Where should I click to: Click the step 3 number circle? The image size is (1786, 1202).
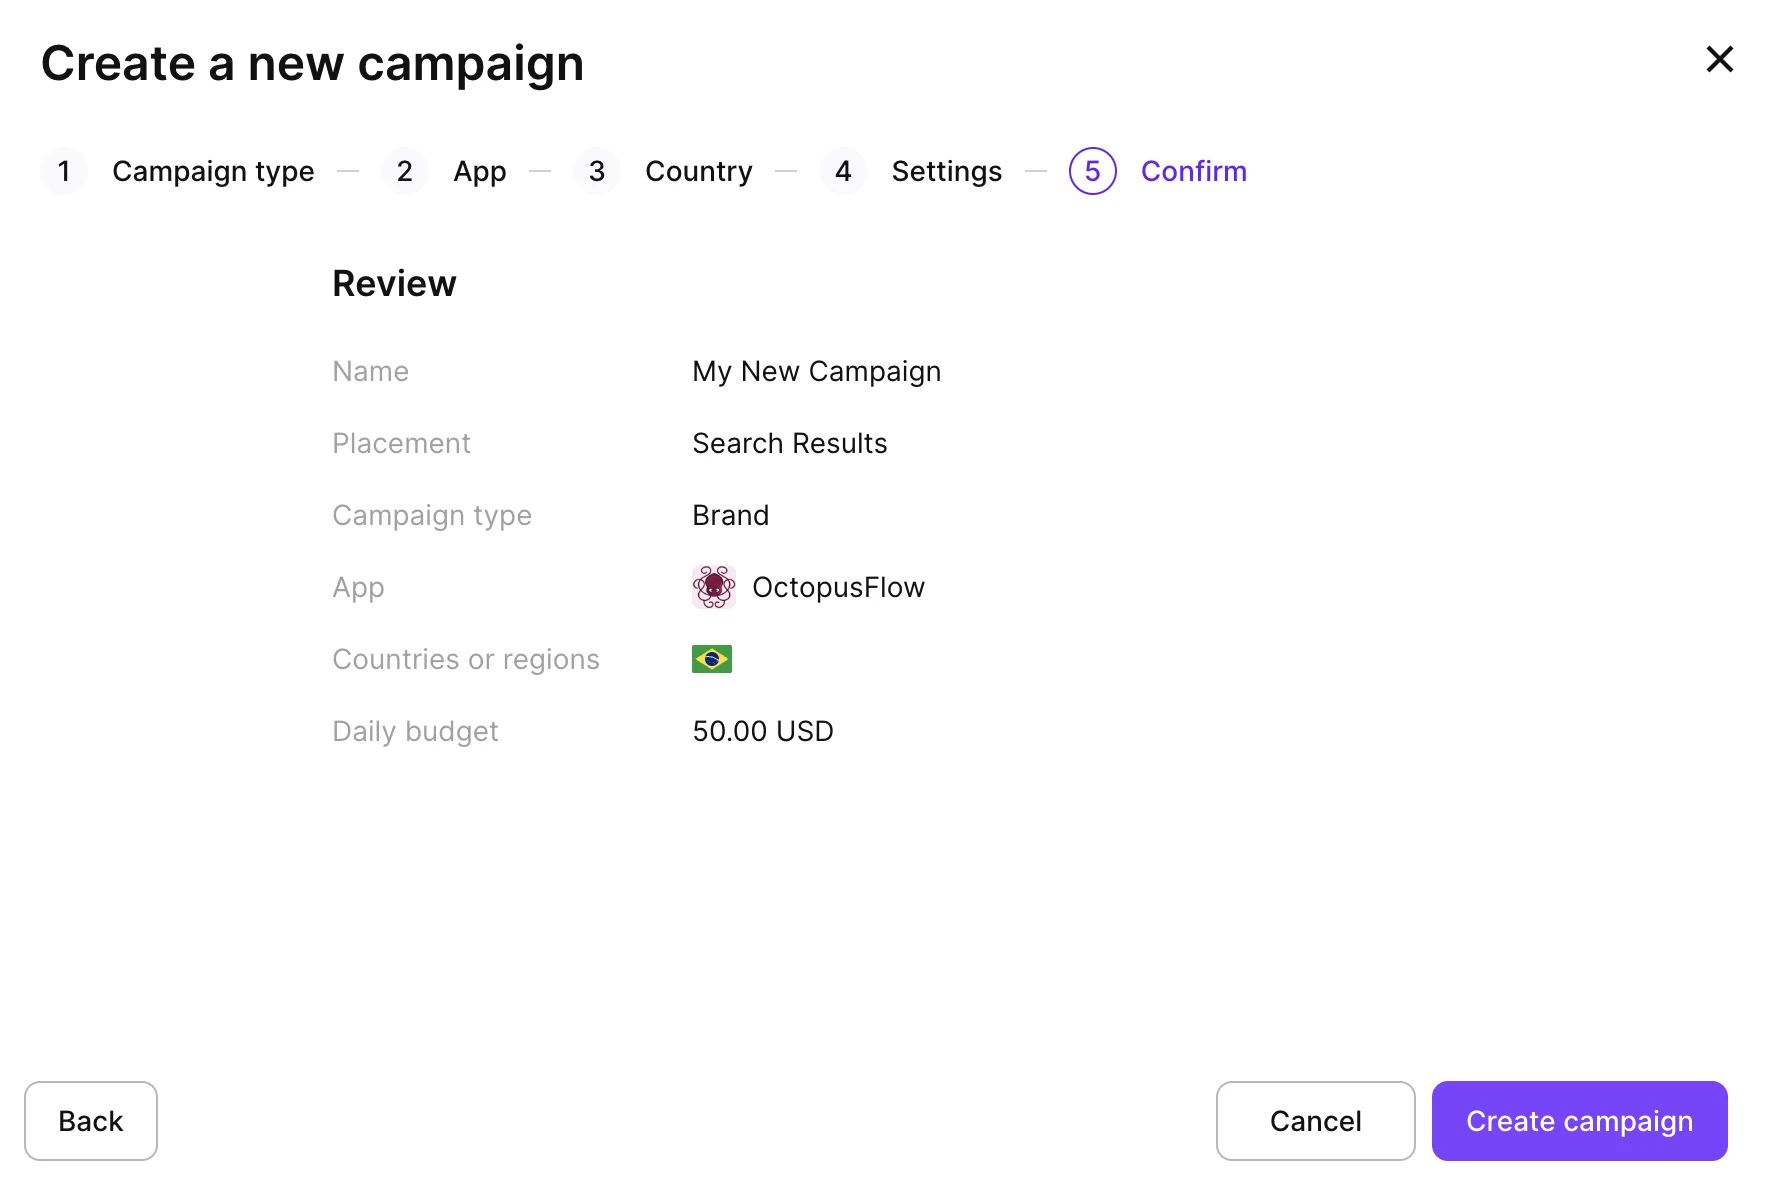click(597, 171)
